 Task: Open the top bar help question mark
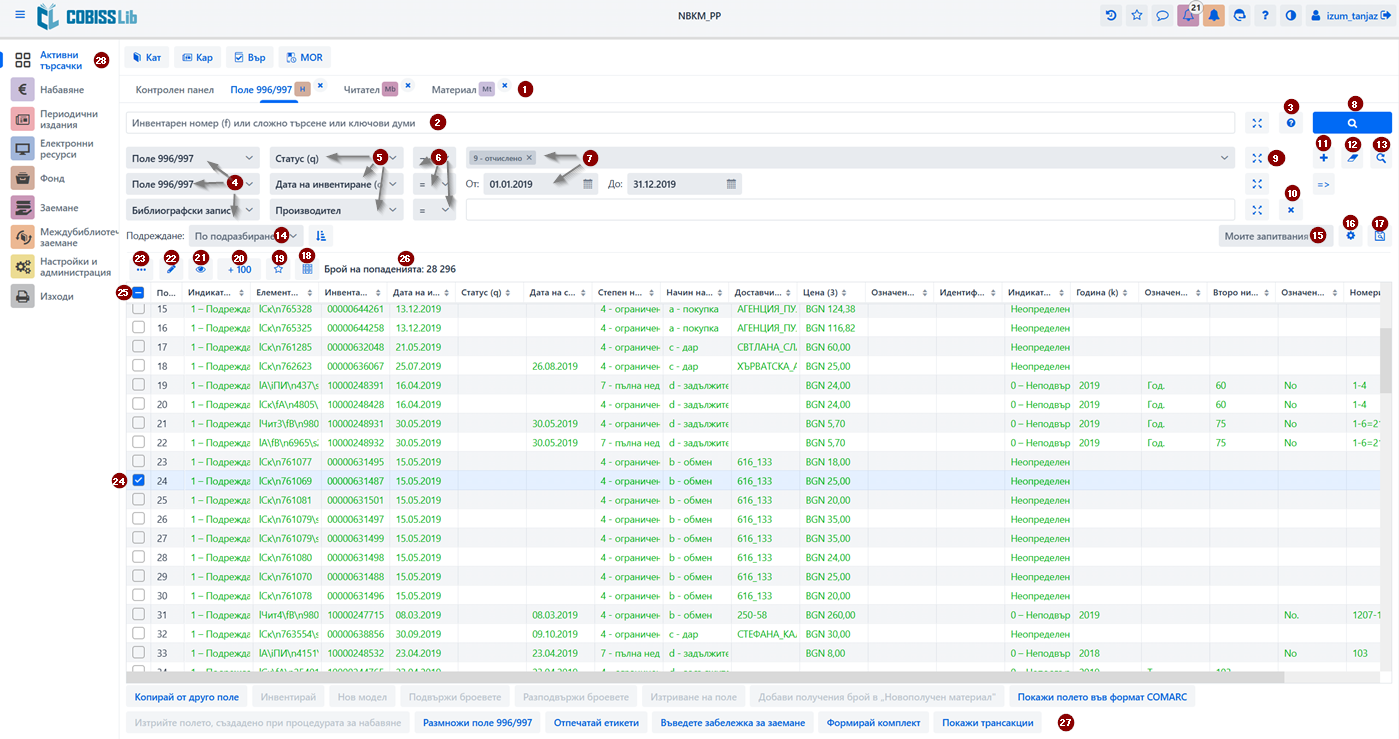click(x=1265, y=15)
